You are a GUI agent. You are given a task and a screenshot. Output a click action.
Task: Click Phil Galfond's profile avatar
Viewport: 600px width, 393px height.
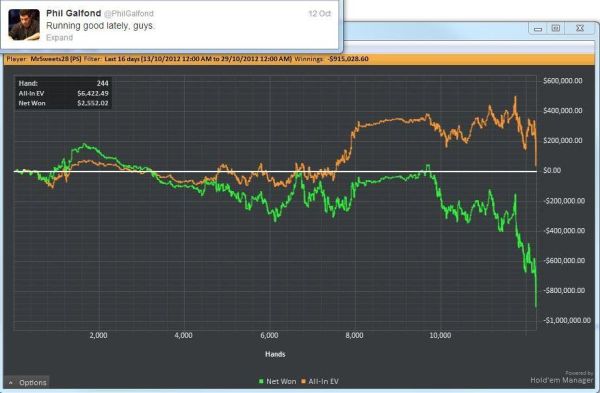coord(24,25)
